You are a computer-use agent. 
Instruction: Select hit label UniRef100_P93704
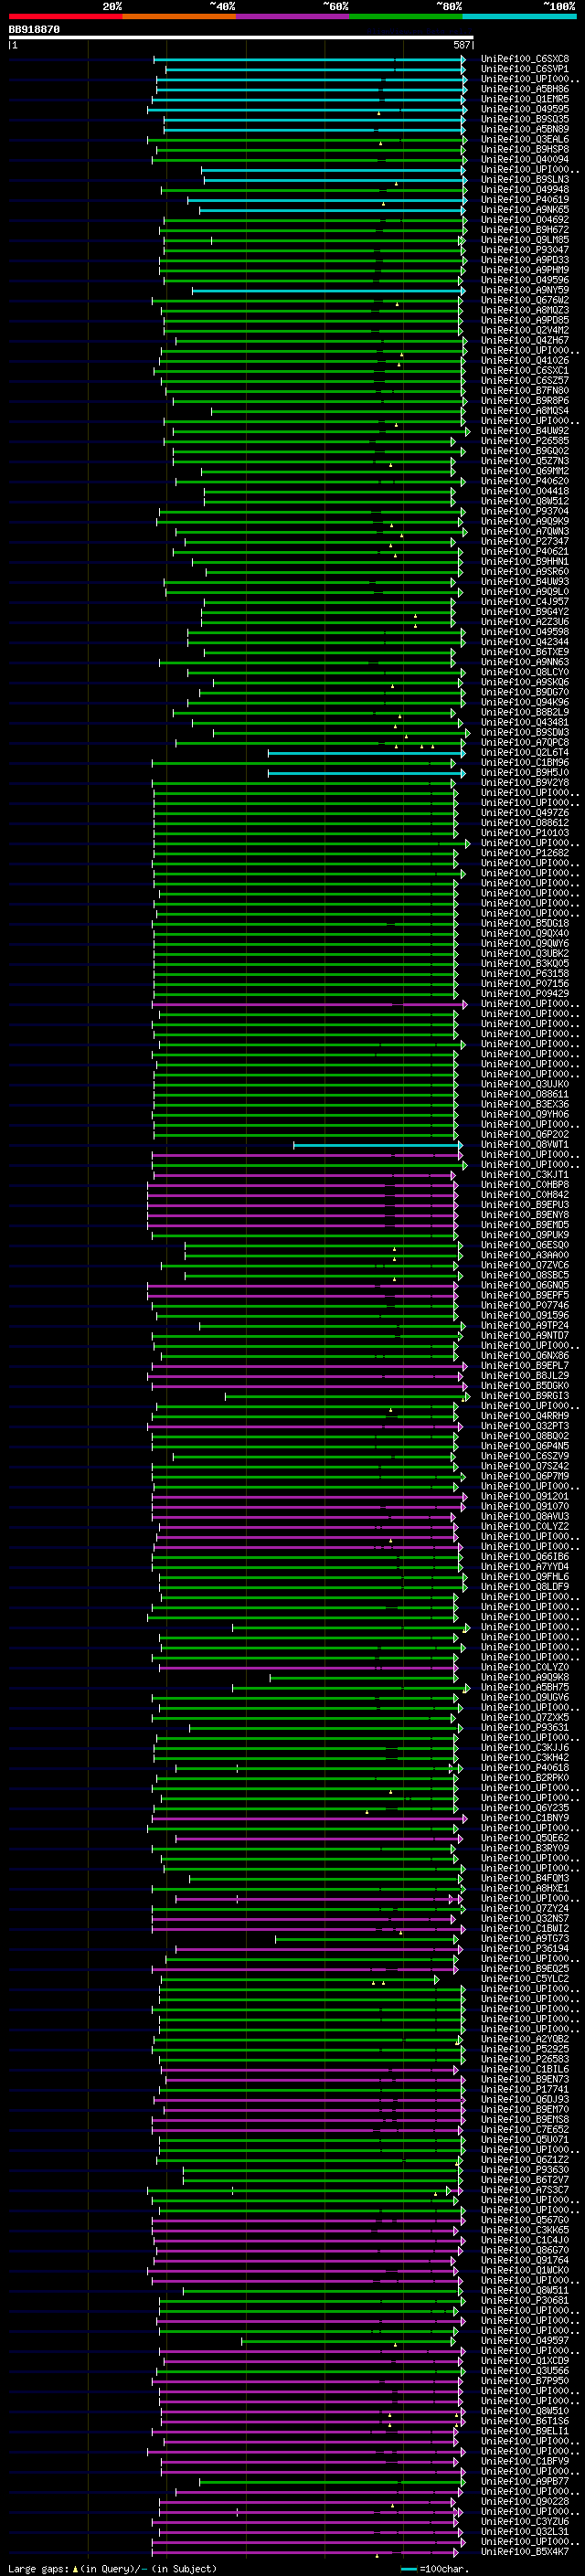click(x=525, y=511)
